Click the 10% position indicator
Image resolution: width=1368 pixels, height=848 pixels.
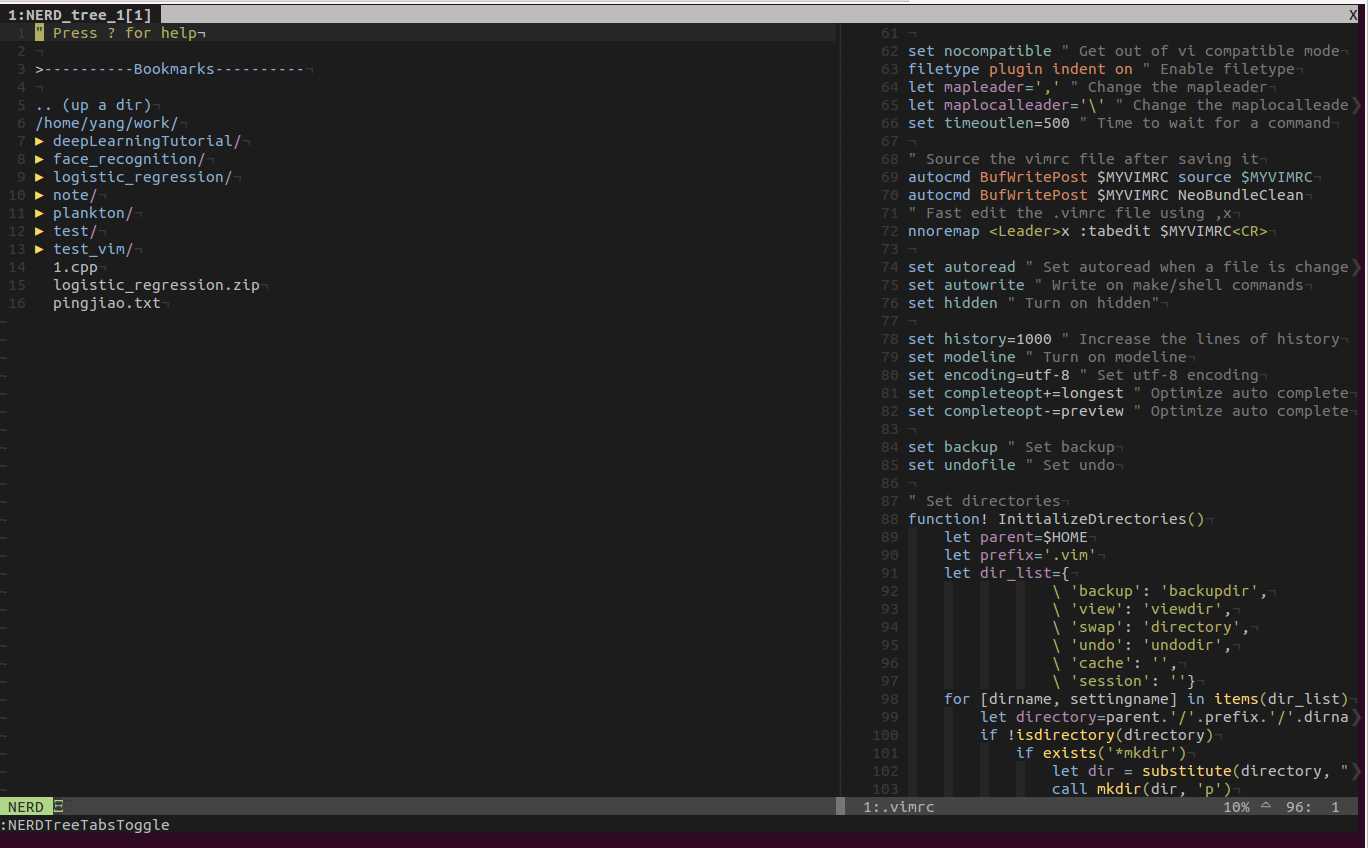point(1236,807)
